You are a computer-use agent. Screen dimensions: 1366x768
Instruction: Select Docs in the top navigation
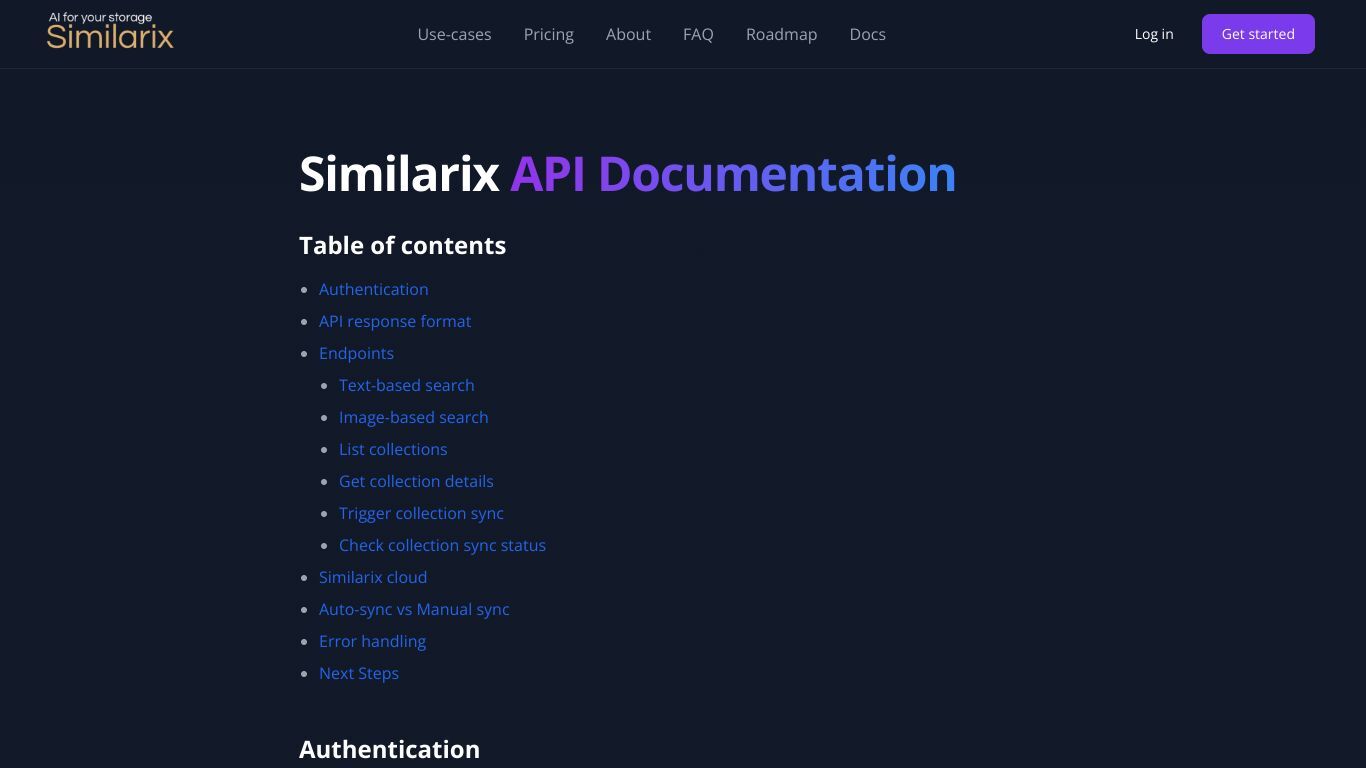867,34
